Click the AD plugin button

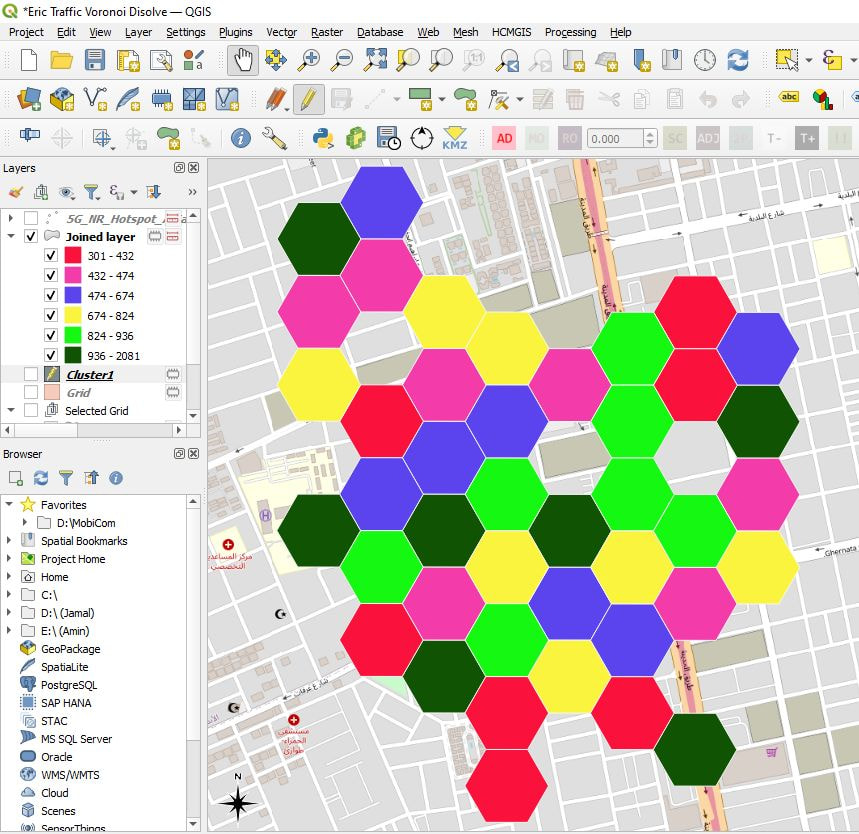pos(505,138)
